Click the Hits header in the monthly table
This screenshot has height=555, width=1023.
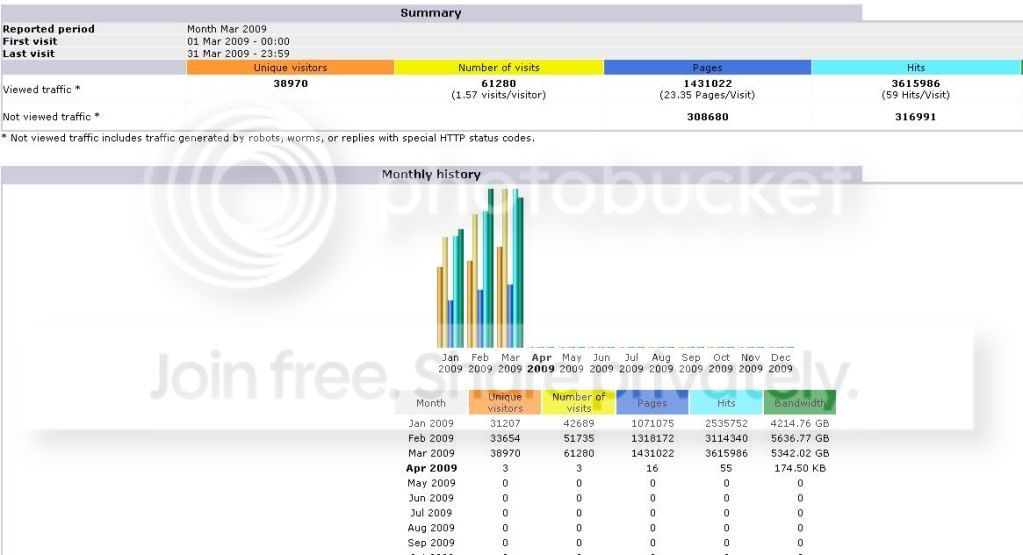click(x=726, y=403)
